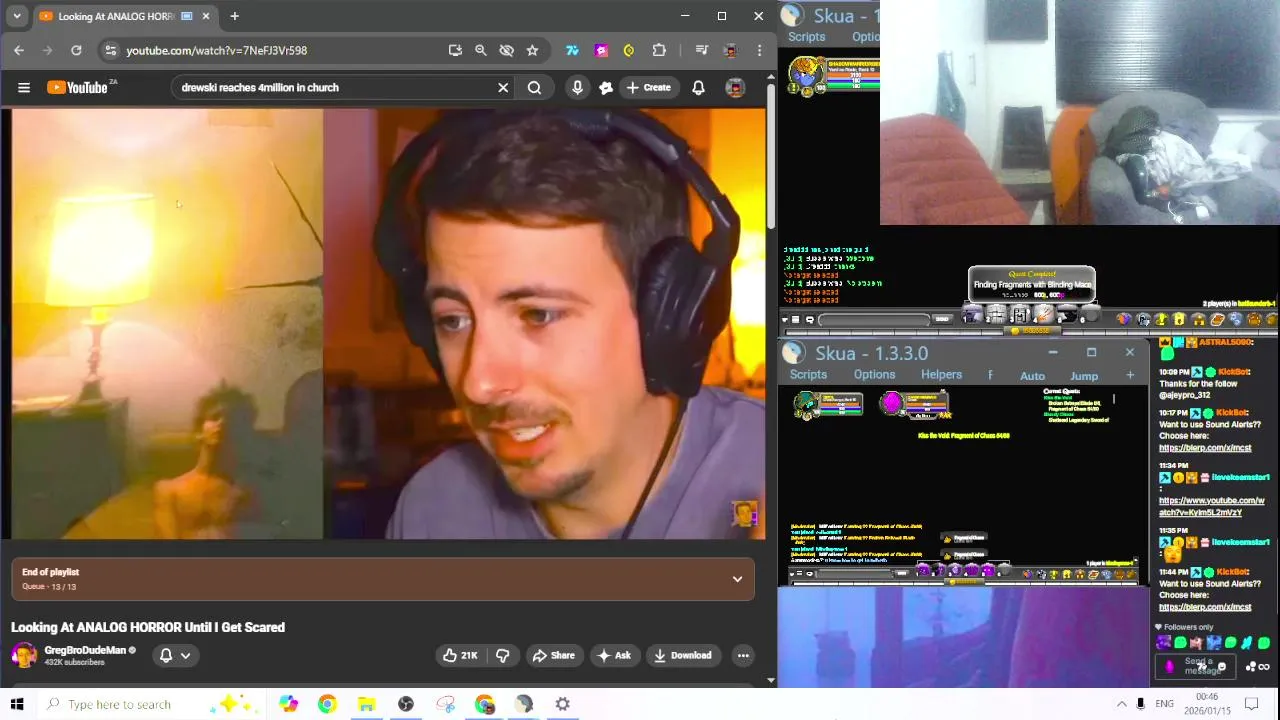Download the video
The height and width of the screenshot is (720, 1280).
(x=682, y=655)
